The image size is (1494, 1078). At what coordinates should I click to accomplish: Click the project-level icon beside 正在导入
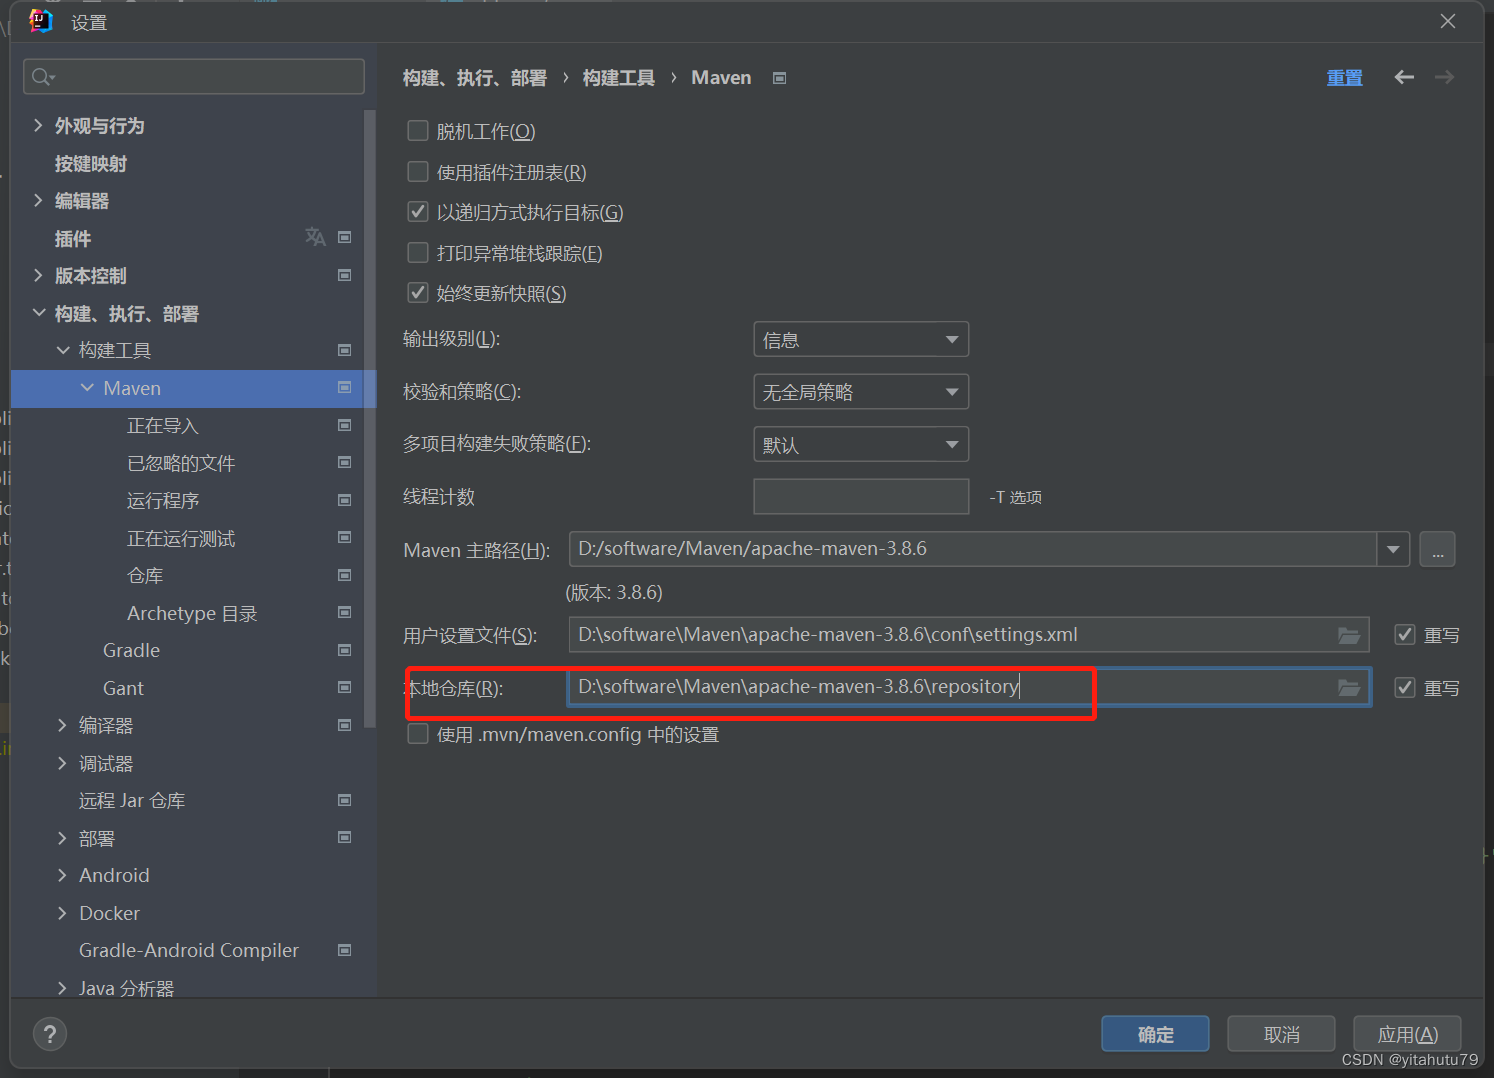(x=345, y=425)
